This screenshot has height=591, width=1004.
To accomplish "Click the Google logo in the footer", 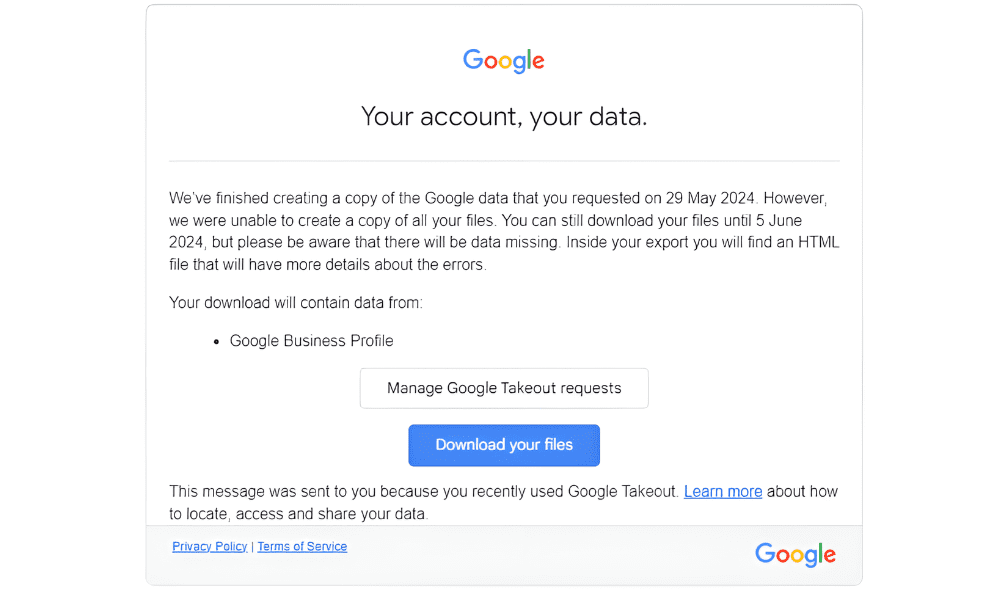I will tap(795, 554).
